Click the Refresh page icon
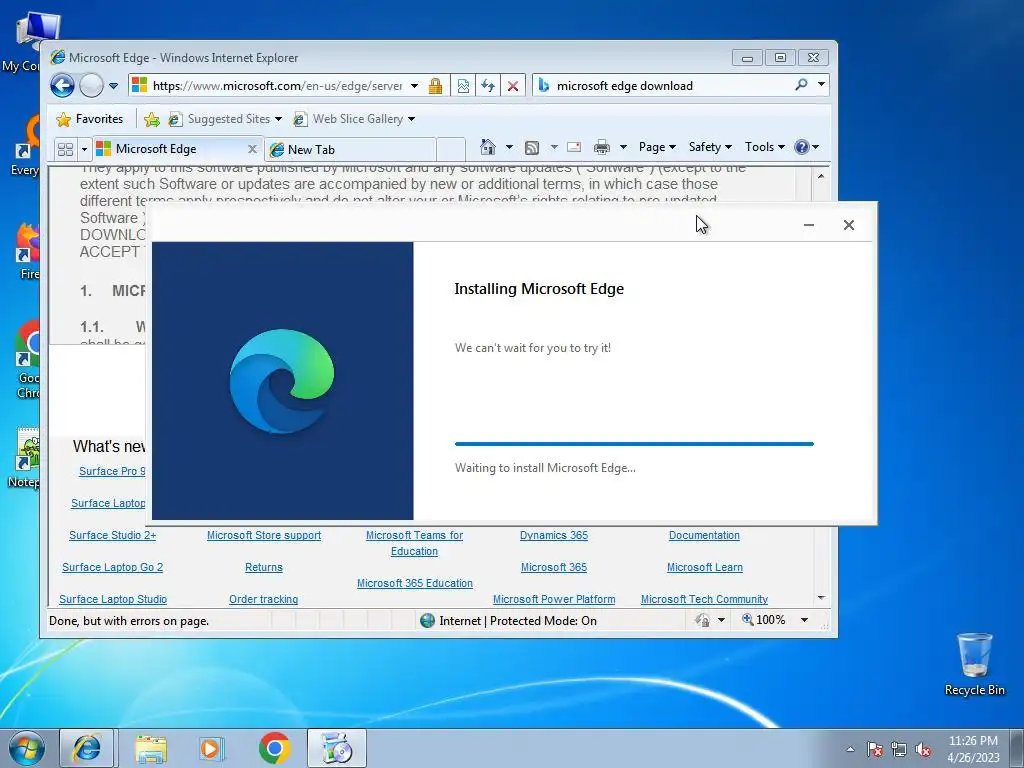 click(488, 86)
